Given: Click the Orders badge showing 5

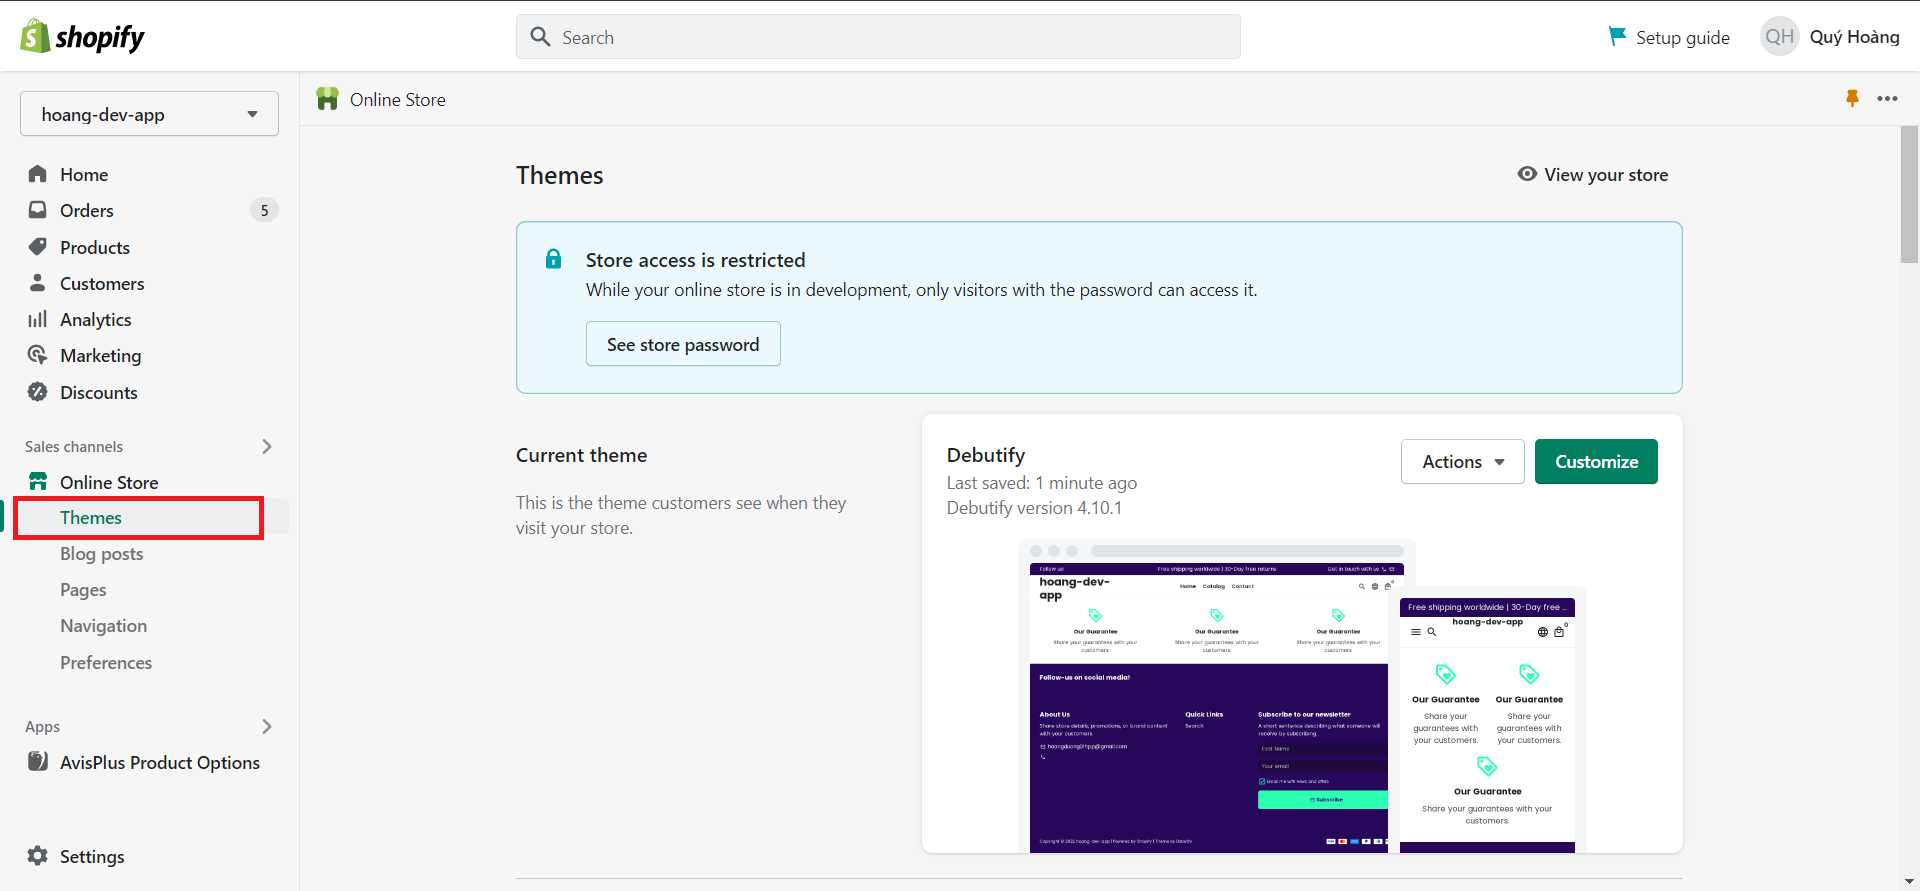Looking at the screenshot, I should [x=264, y=210].
